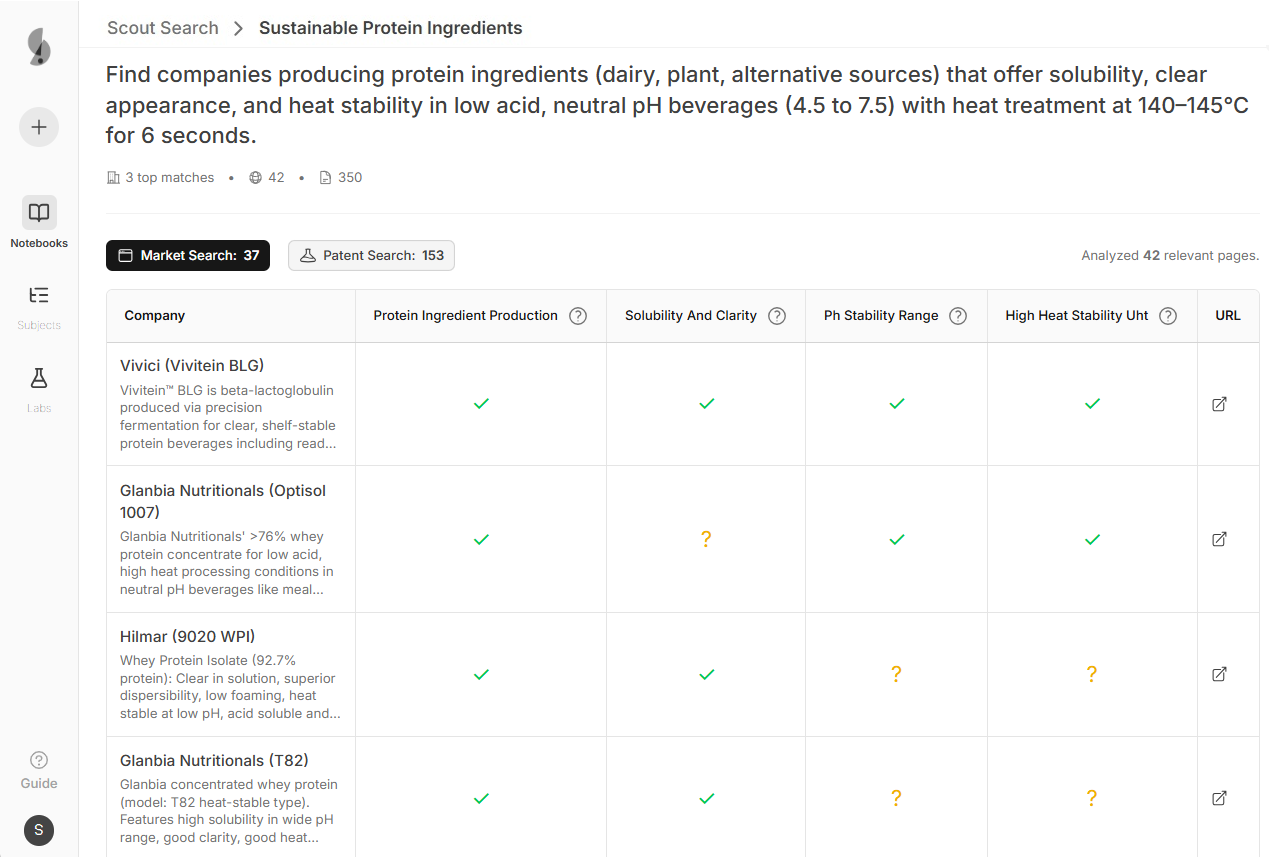
Task: Click the plus new search button
Action: 39,127
